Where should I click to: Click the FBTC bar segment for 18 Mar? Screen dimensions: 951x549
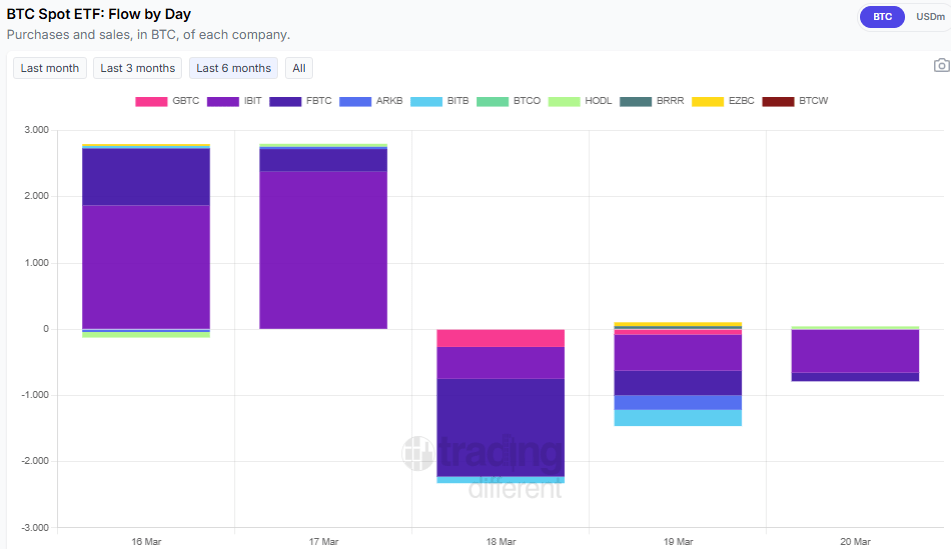pyautogui.click(x=500, y=427)
